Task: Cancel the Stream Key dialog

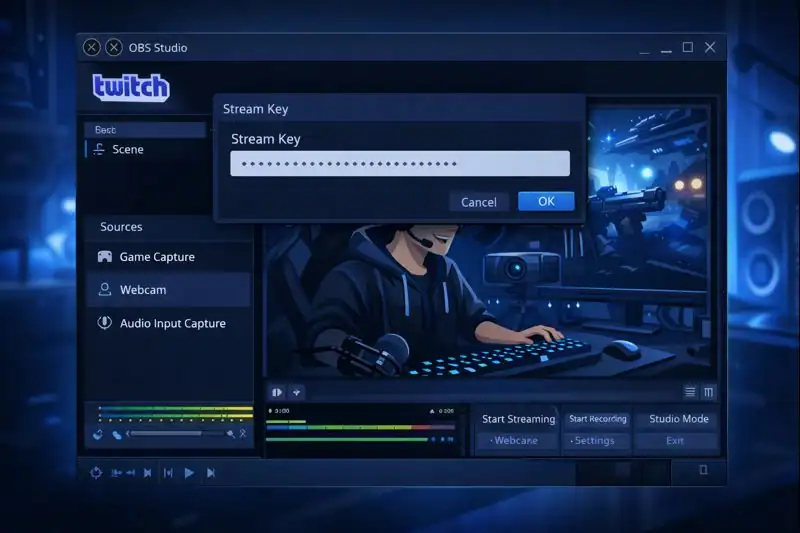Action: pyautogui.click(x=479, y=202)
